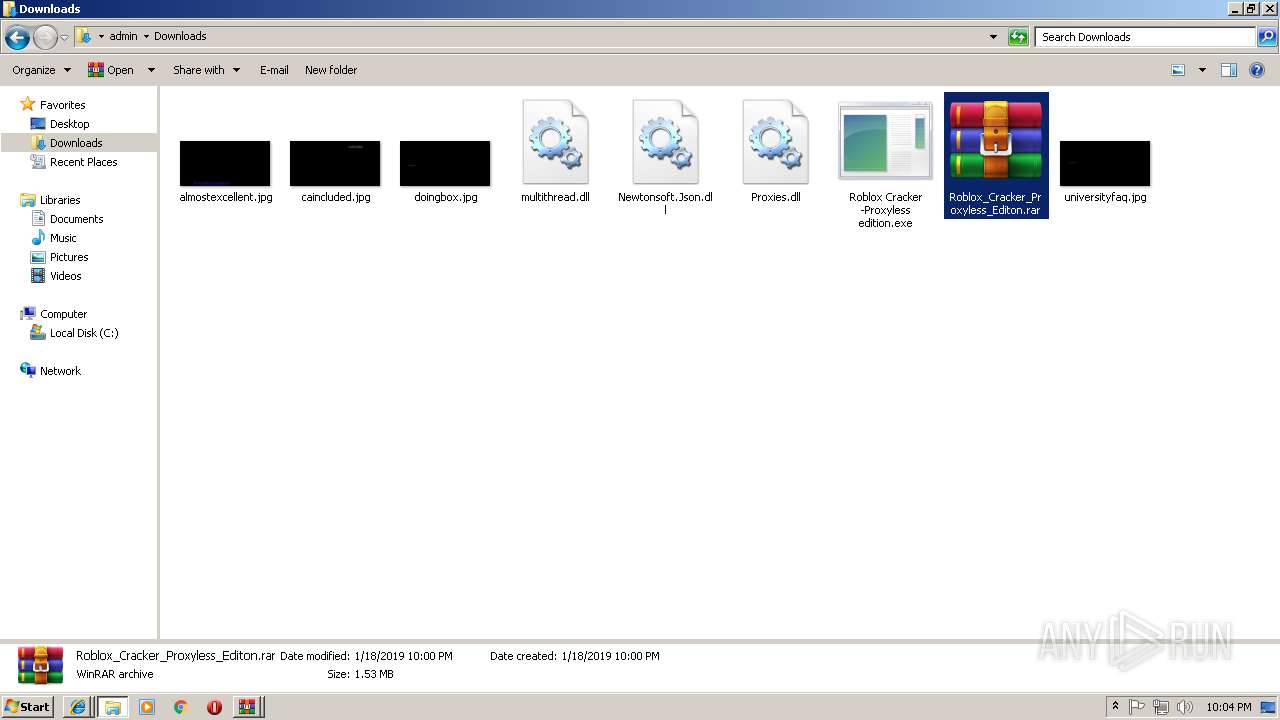Click the admin breadcrumb in address bar
The width and height of the screenshot is (1280, 720).
pyautogui.click(x=123, y=36)
